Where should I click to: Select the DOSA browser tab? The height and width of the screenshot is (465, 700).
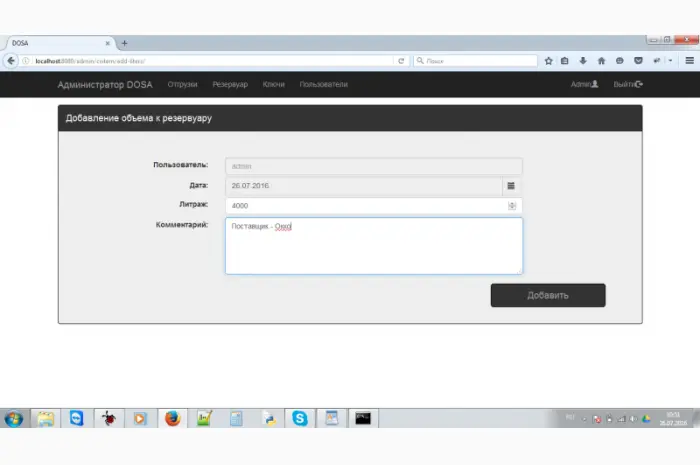click(60, 43)
